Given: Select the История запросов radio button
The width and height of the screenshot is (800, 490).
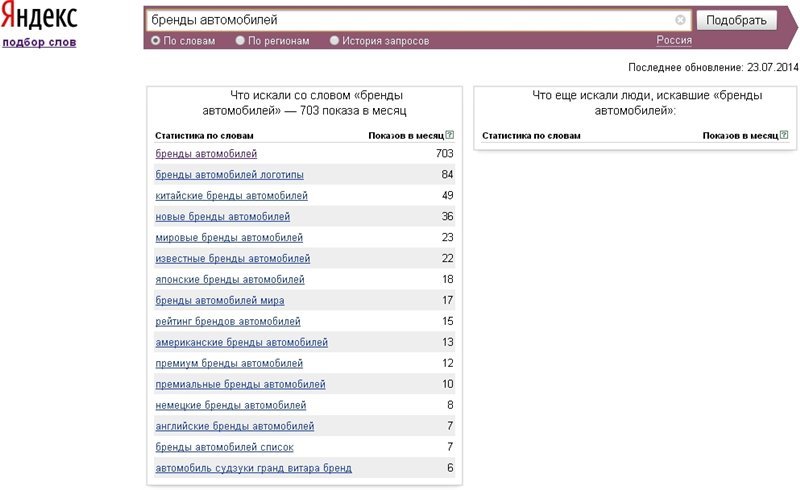Looking at the screenshot, I should pos(334,40).
